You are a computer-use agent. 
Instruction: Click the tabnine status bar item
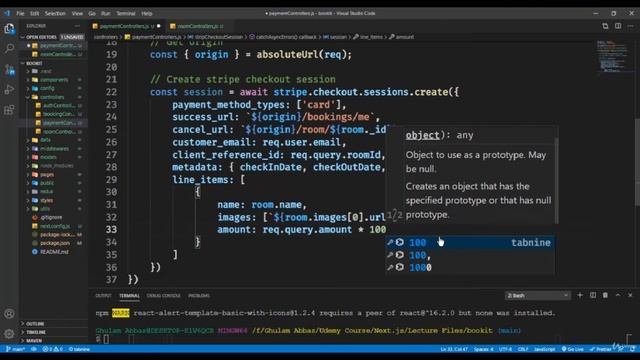79,349
